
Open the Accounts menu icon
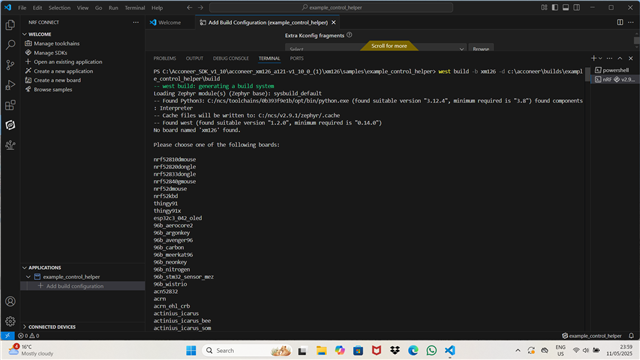(x=10, y=301)
